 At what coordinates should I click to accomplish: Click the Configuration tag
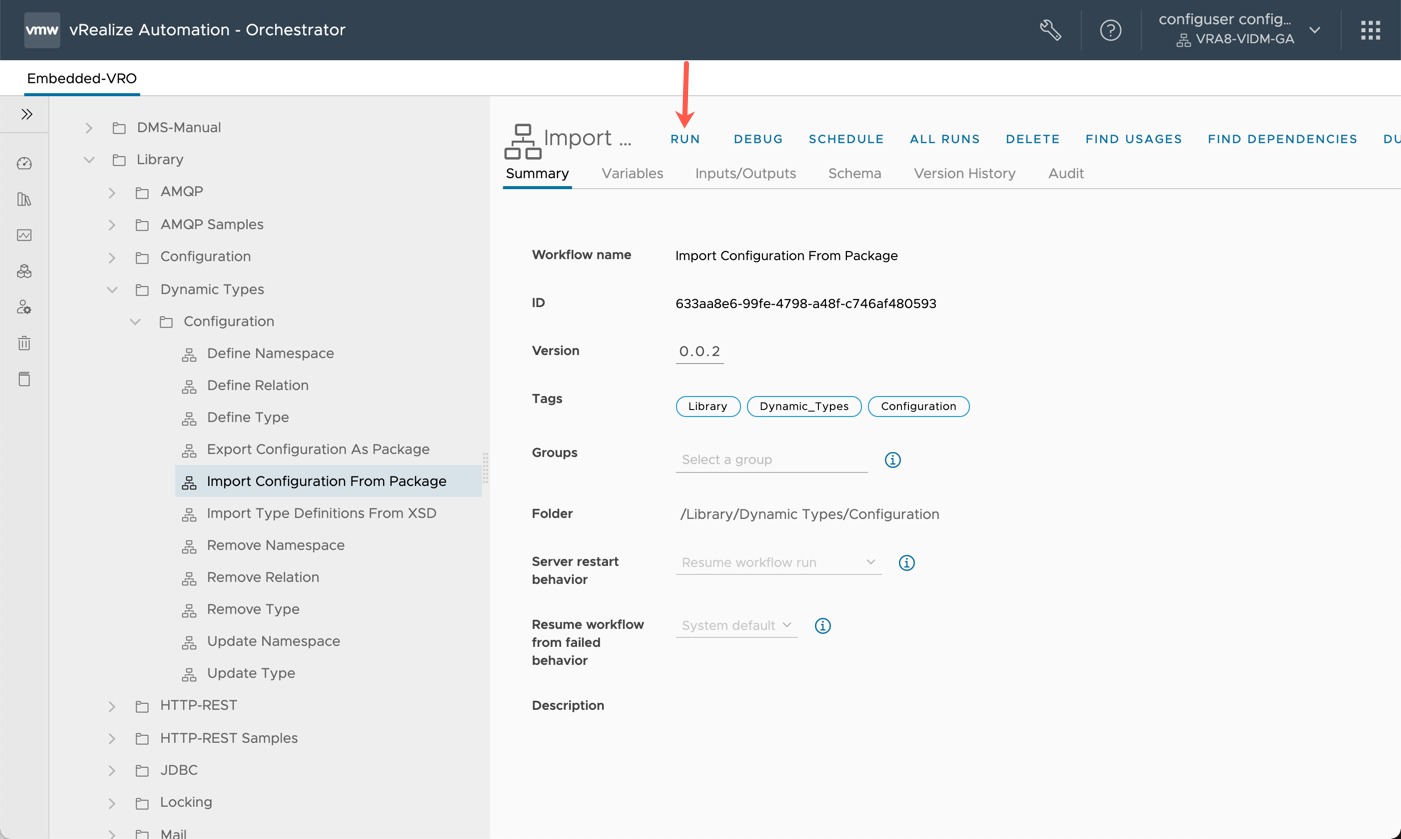click(x=919, y=406)
